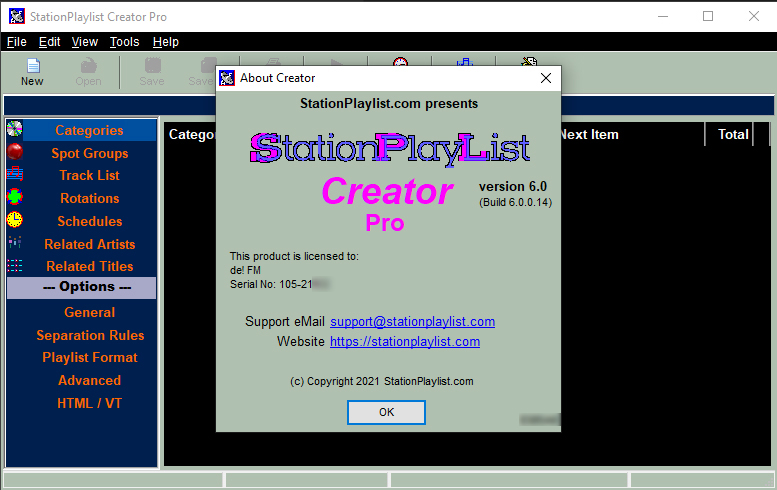This screenshot has height=490, width=777.
Task: Open the Tools menu
Action: [x=124, y=42]
